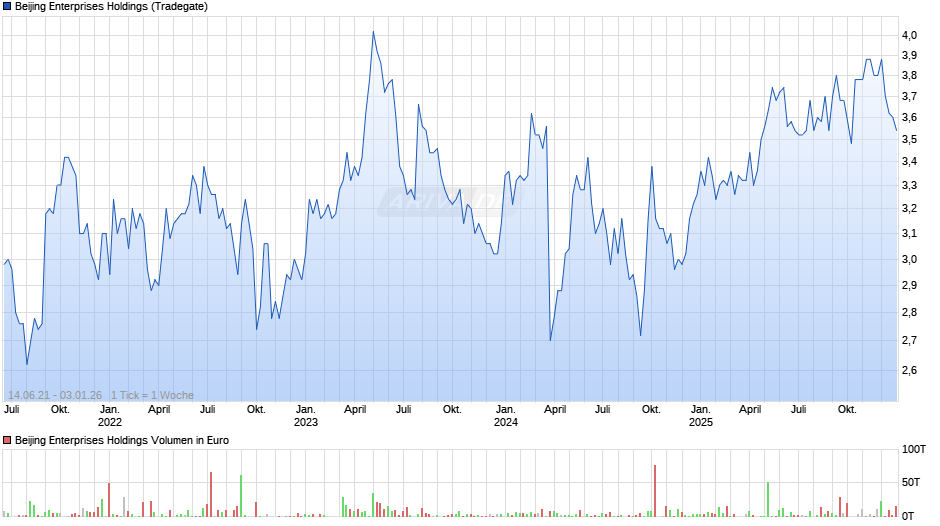The width and height of the screenshot is (940, 526).
Task: Click the 3,1 price axis label
Action: click(x=909, y=233)
